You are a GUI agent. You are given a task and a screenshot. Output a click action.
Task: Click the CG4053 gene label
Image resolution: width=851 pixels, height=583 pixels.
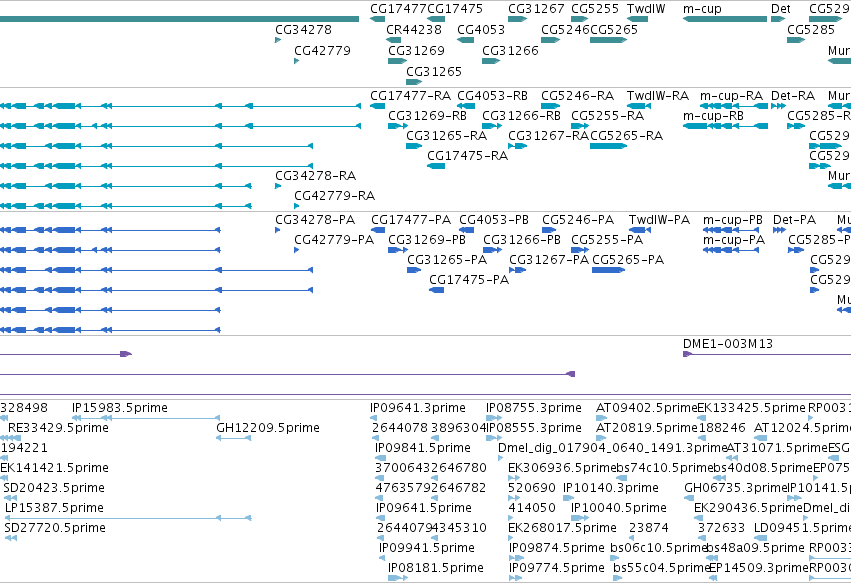[481, 30]
